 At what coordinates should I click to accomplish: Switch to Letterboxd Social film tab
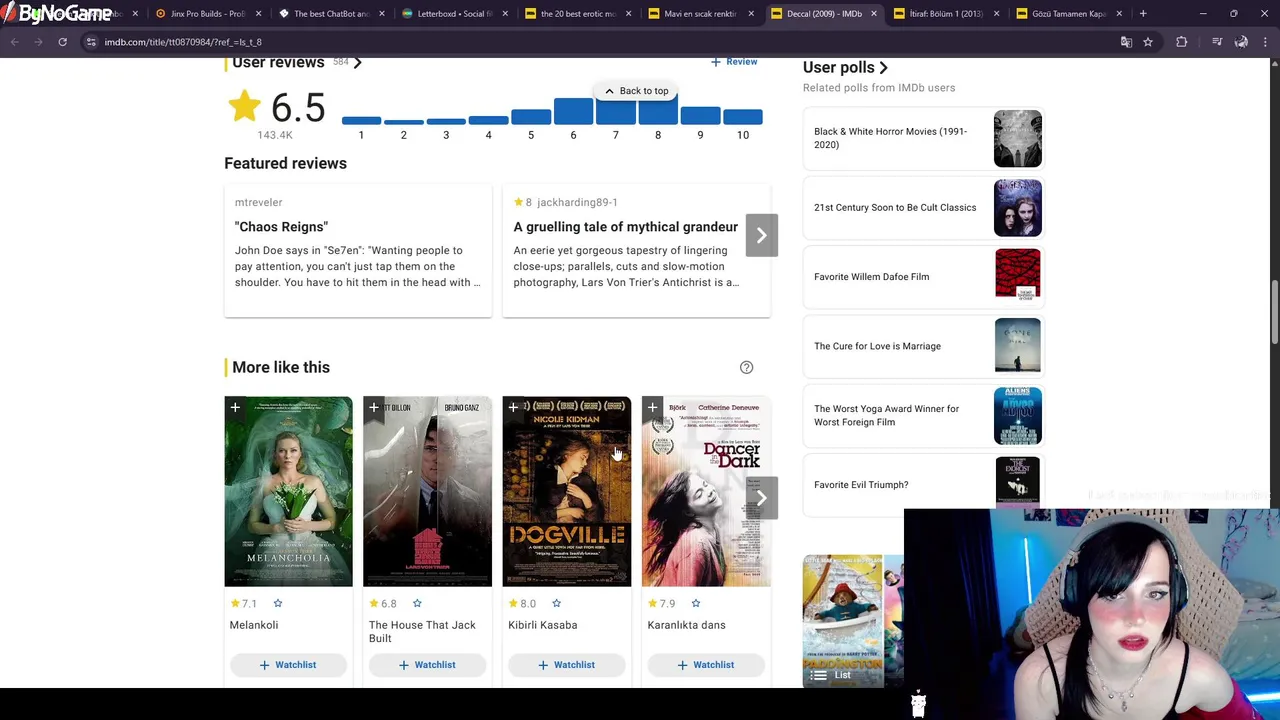tap(446, 14)
